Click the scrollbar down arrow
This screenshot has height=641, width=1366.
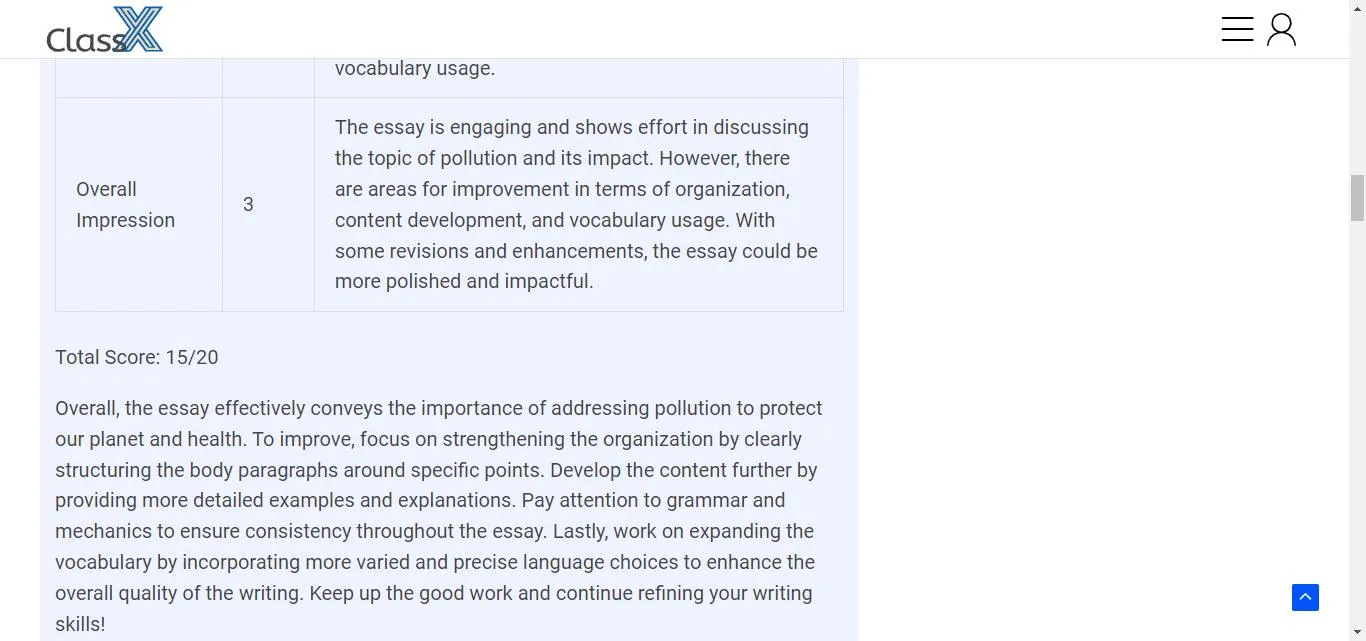pyautogui.click(x=1358, y=634)
